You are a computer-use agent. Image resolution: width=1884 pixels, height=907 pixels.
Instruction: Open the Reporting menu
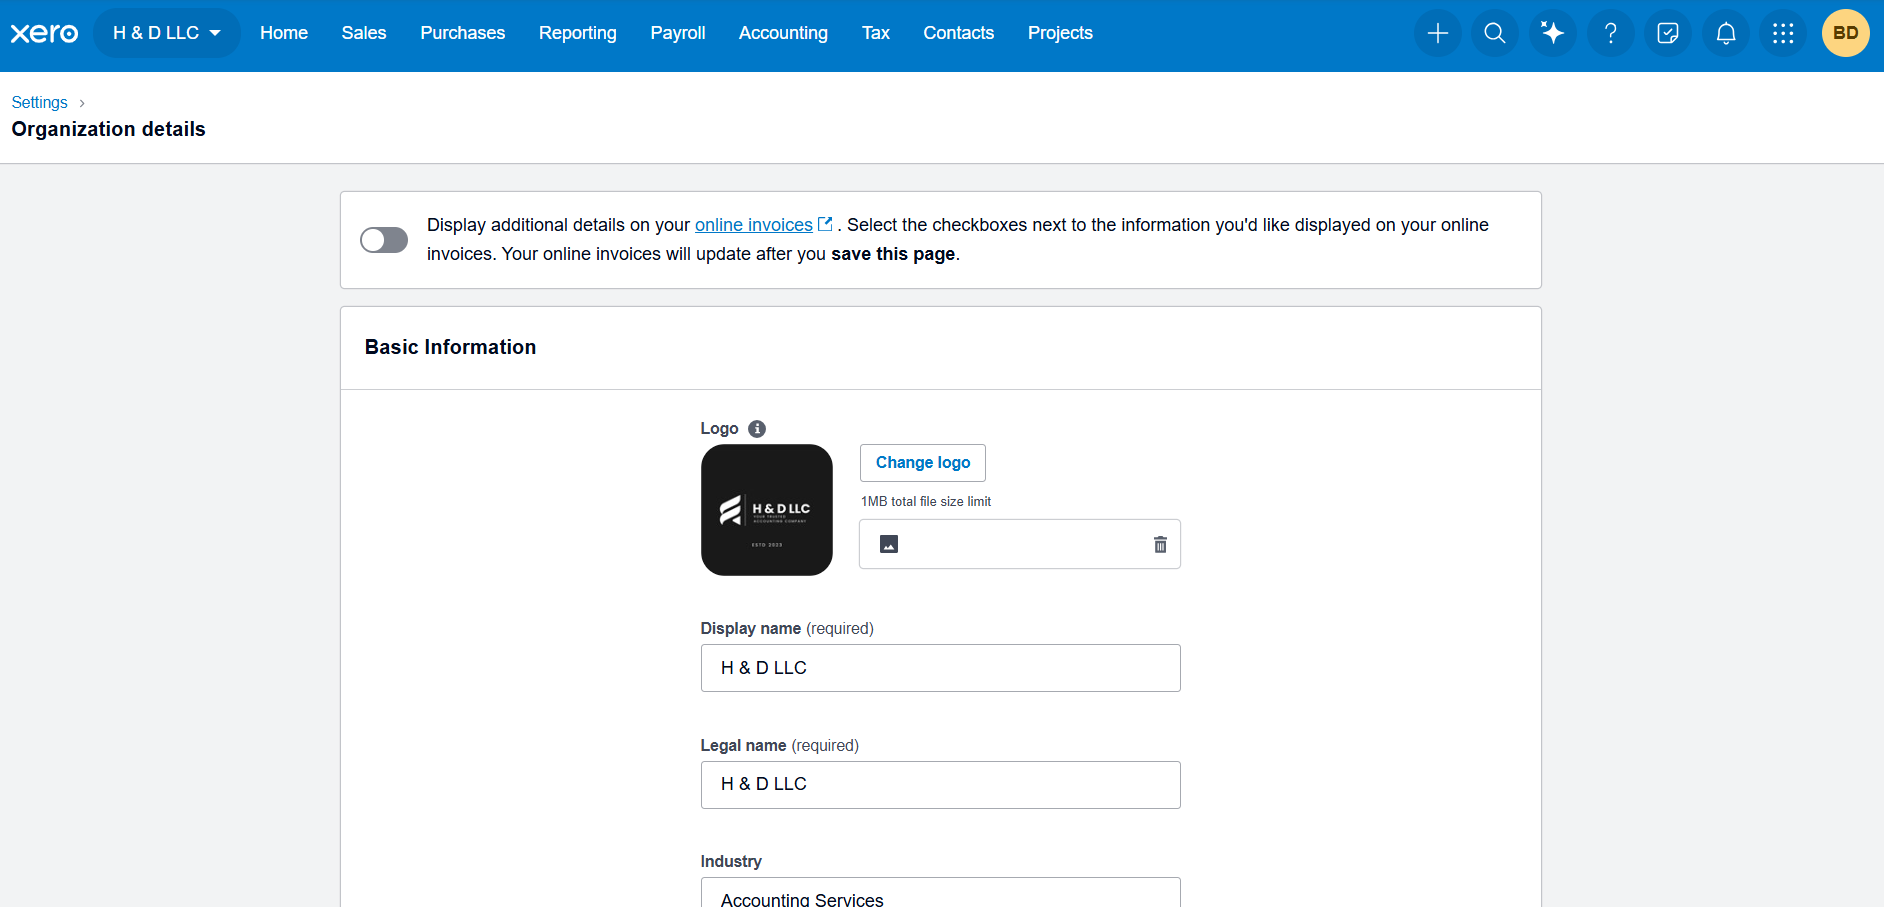[578, 33]
